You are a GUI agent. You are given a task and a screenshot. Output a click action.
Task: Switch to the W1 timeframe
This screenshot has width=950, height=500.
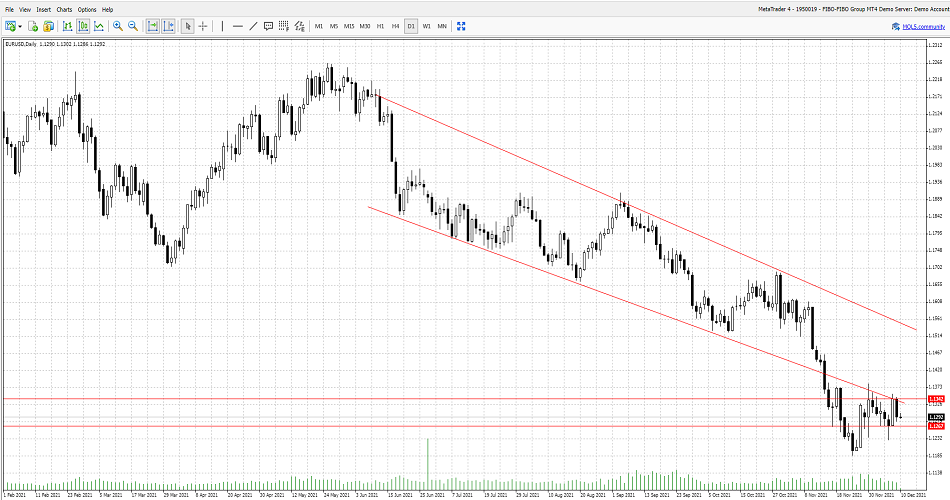click(x=427, y=26)
